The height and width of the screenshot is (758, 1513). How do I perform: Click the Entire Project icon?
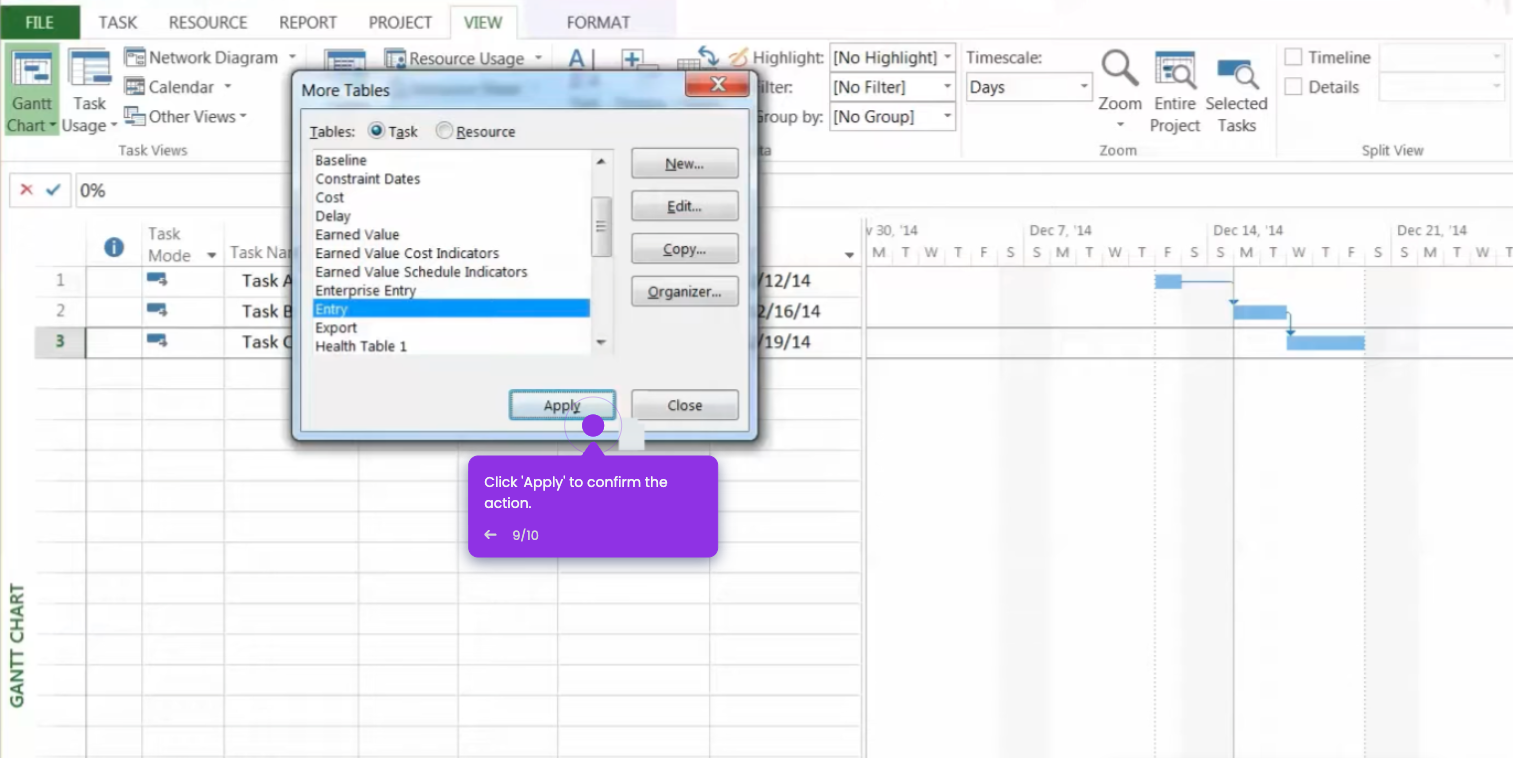point(1175,70)
